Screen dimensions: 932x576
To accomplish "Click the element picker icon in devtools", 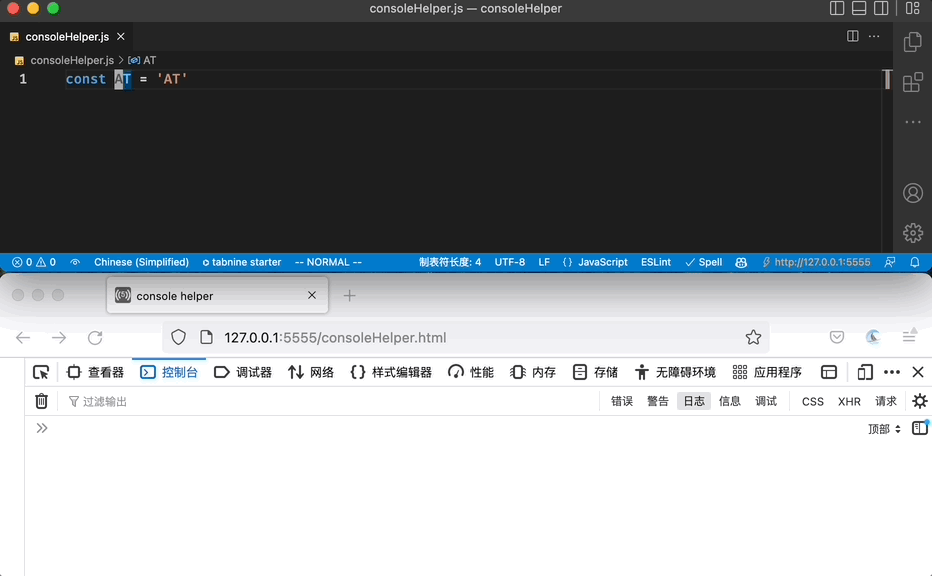I will point(41,372).
